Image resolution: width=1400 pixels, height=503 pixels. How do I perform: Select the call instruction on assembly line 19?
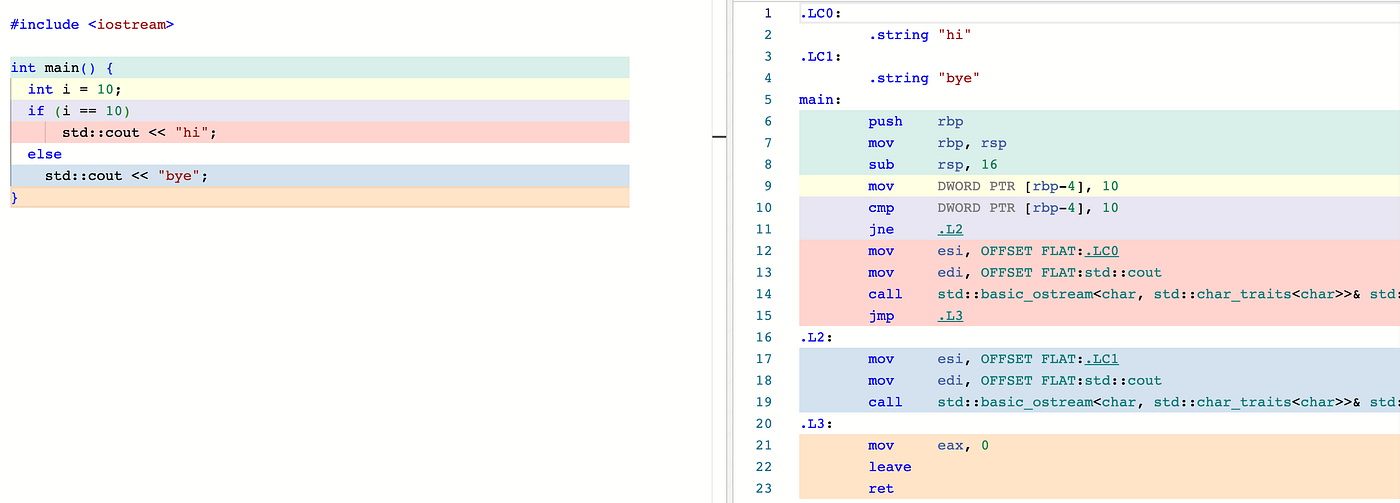(1134, 402)
